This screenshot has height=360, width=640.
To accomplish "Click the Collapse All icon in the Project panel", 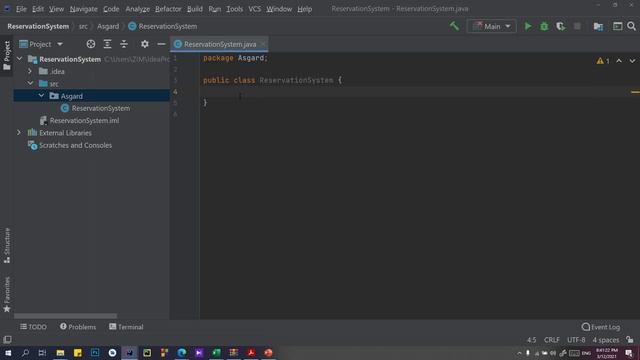I will pos(124,44).
